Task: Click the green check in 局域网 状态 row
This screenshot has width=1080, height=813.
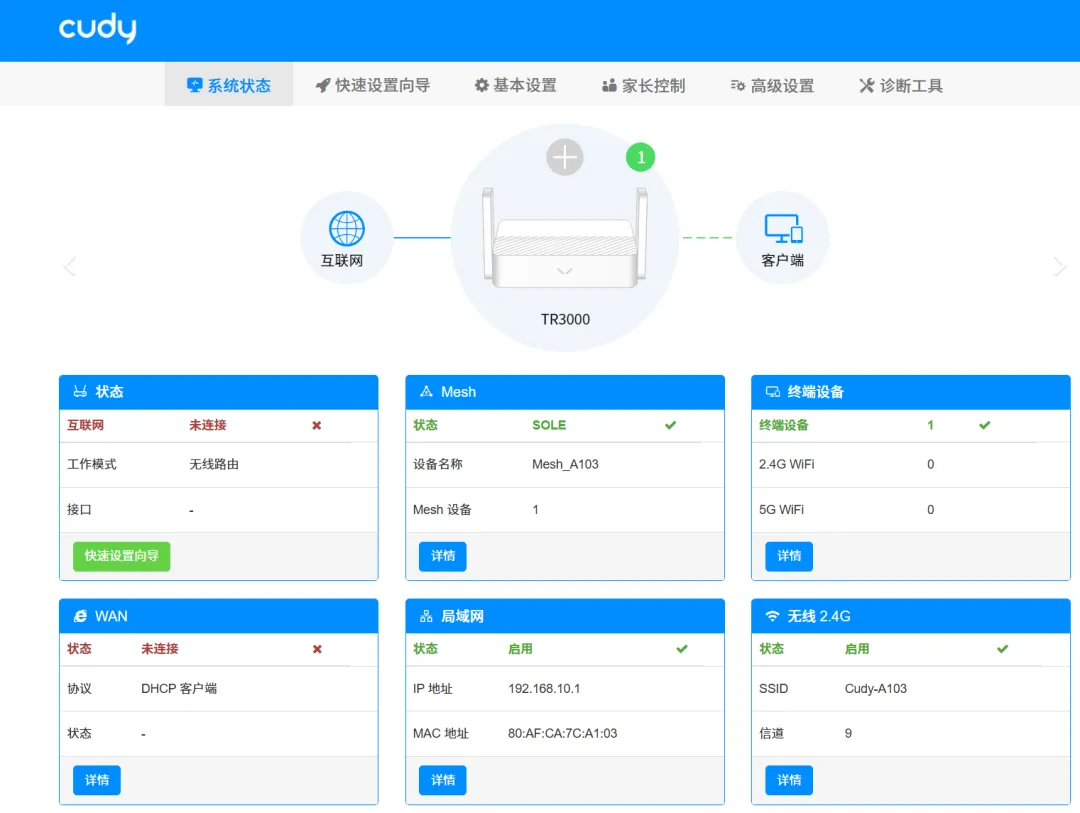Action: tap(682, 649)
